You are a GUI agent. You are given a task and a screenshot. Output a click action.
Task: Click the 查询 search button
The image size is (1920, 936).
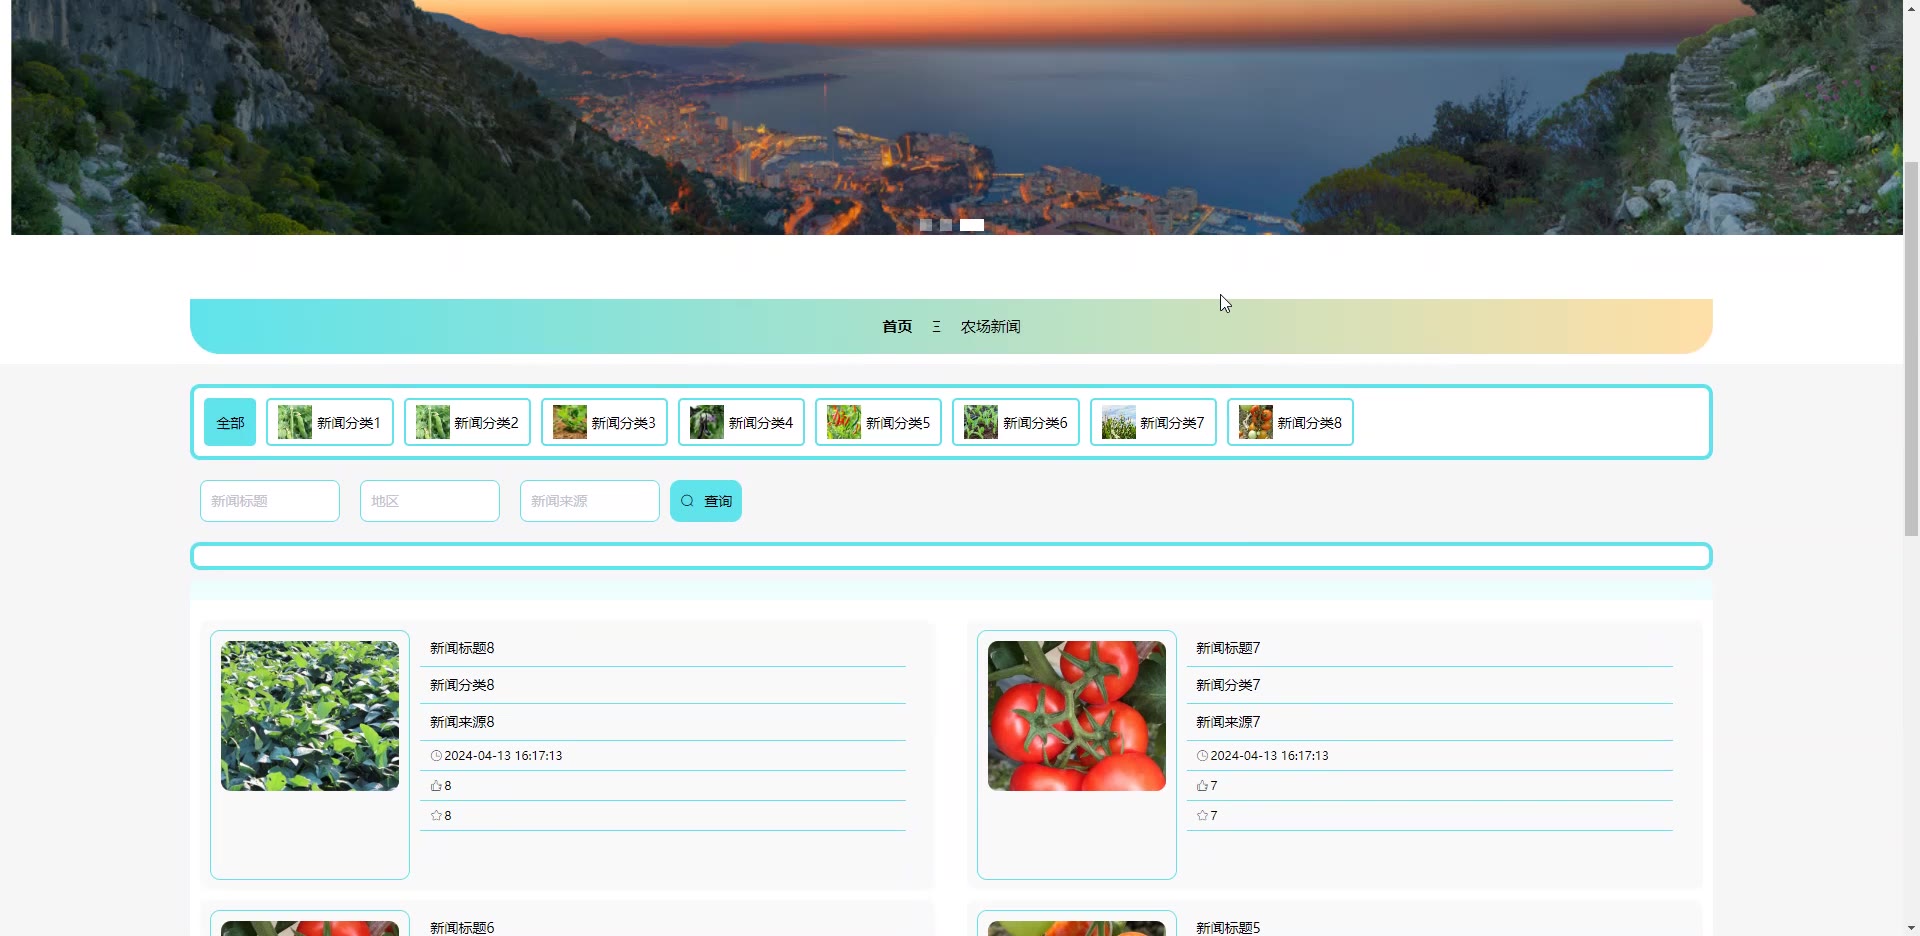pyautogui.click(x=706, y=501)
